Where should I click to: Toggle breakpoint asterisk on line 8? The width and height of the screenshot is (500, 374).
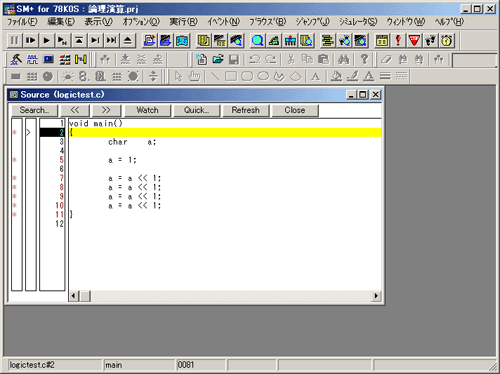(15, 187)
